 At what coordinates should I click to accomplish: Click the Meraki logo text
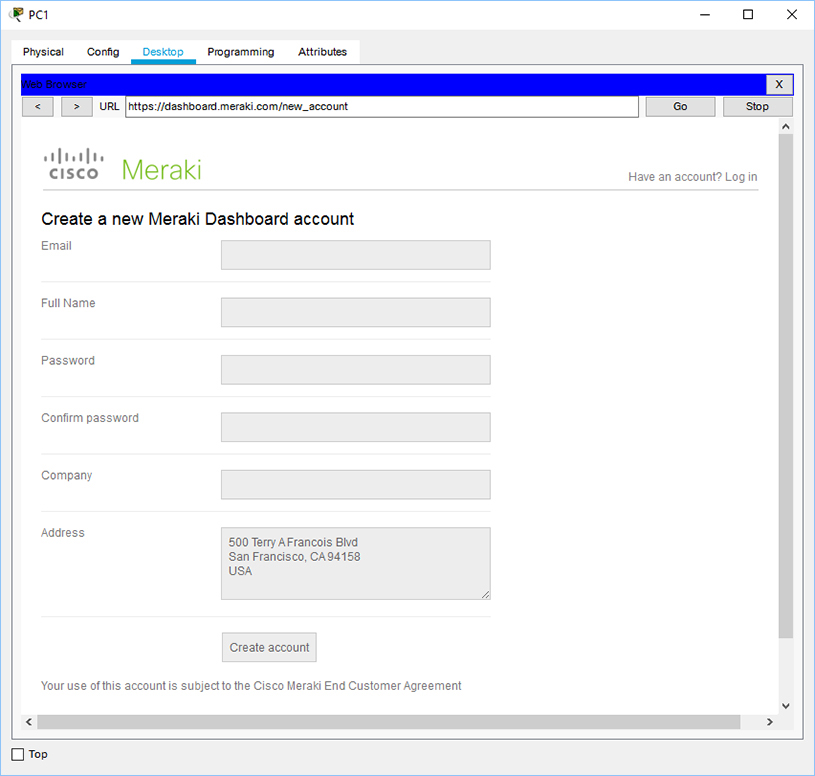tap(162, 170)
